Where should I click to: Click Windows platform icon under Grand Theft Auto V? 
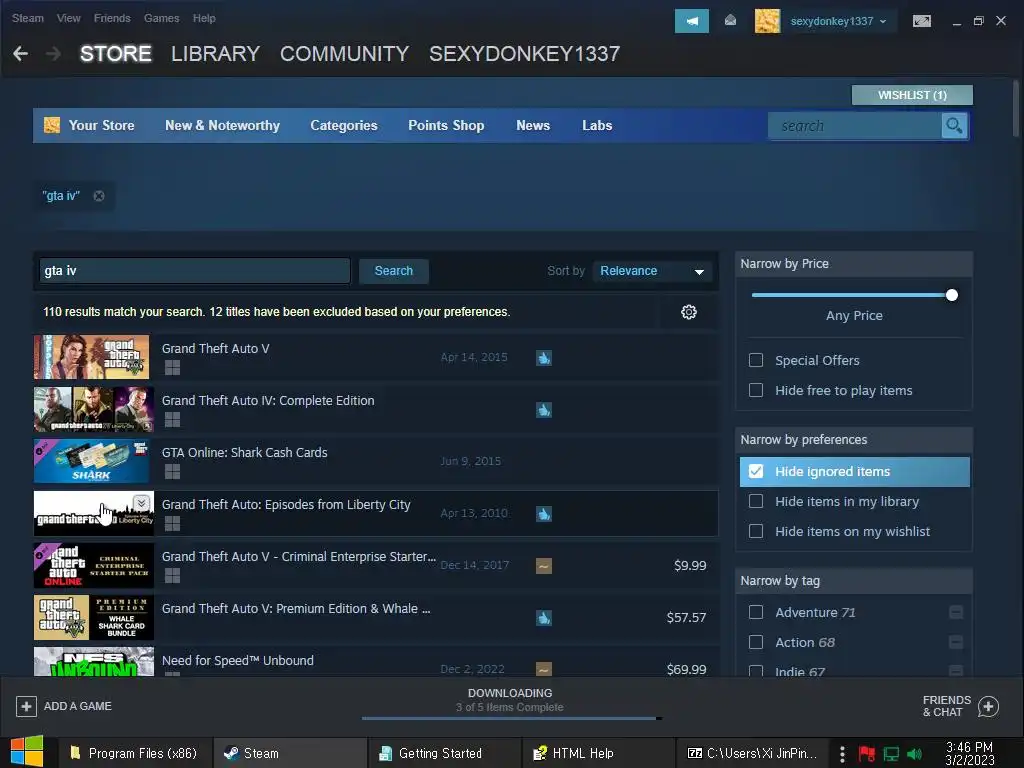[x=172, y=368]
